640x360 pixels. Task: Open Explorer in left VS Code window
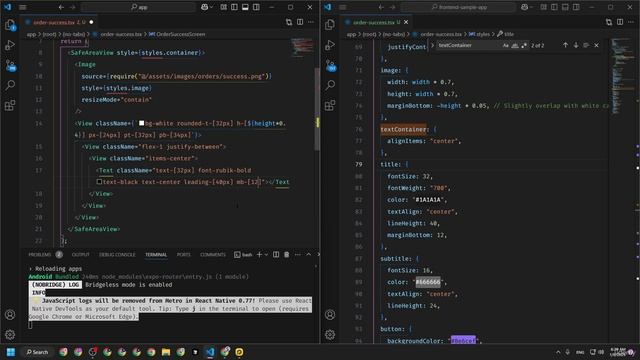coord(10,25)
